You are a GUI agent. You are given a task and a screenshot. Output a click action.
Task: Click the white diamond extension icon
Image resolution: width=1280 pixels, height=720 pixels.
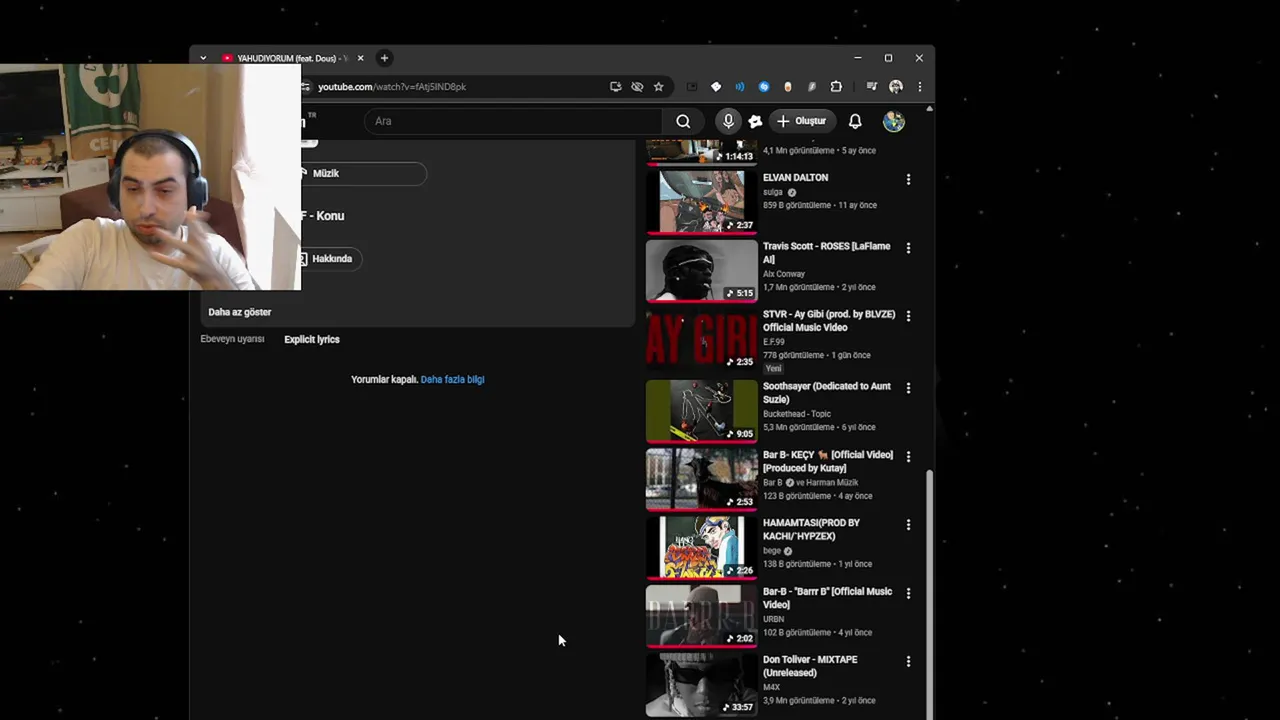tap(716, 87)
